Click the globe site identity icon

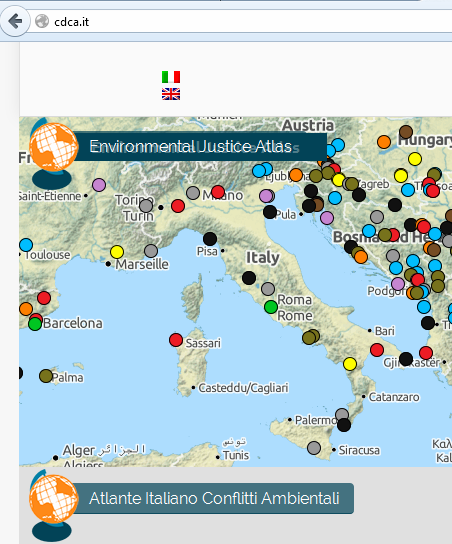point(42,22)
